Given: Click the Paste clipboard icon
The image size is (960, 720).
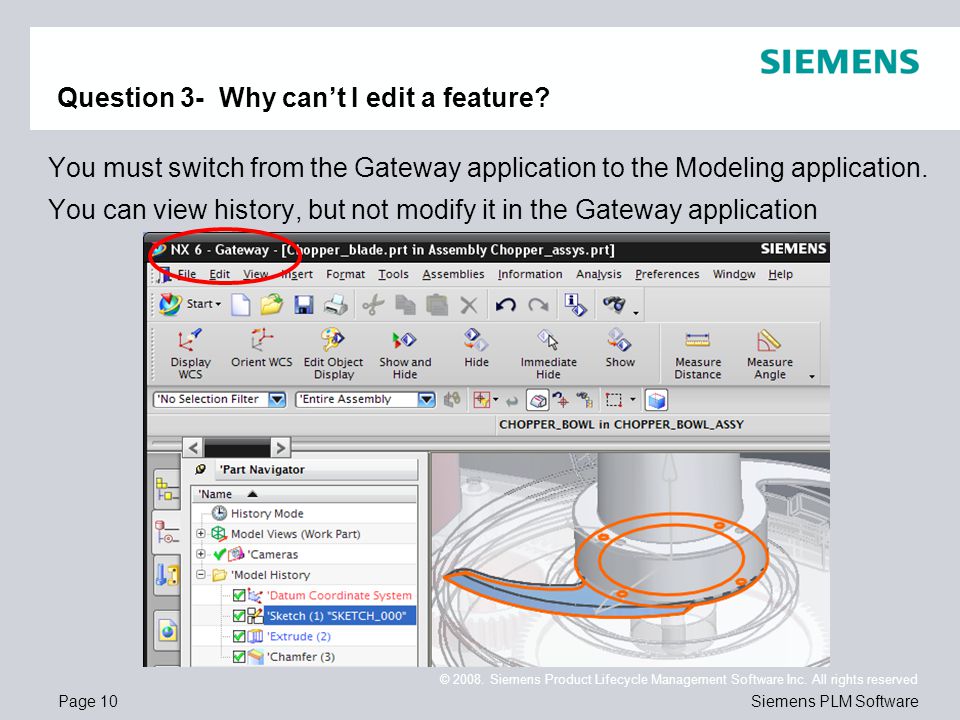Looking at the screenshot, I should pos(437,304).
